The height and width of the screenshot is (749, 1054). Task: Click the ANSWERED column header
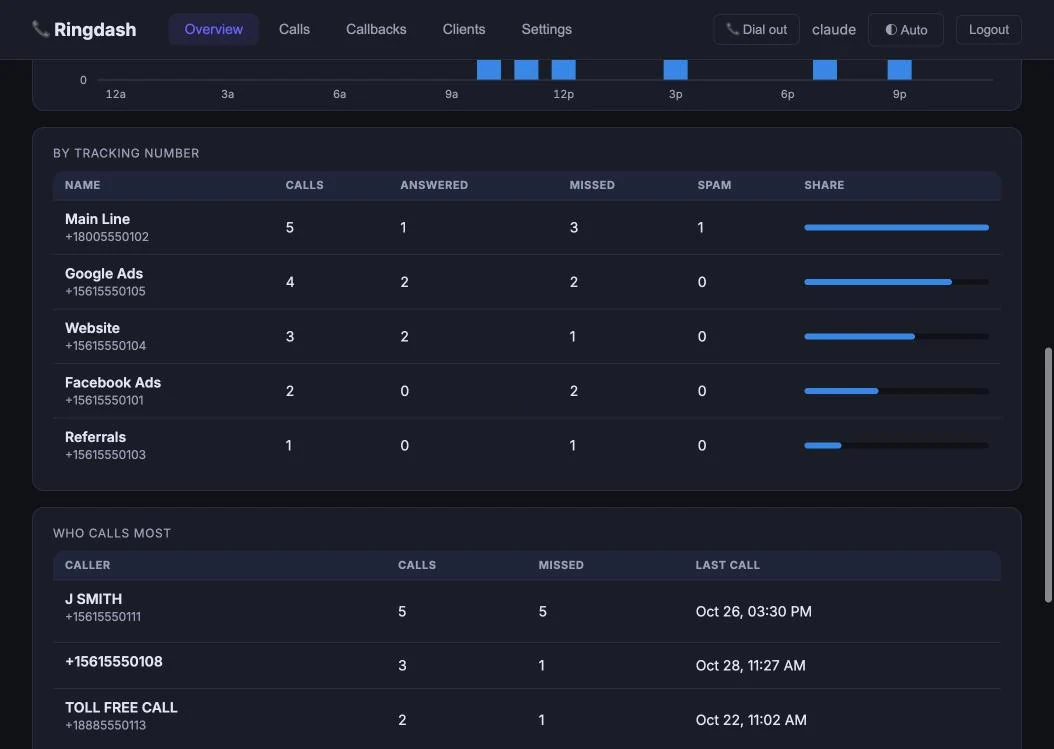tap(434, 185)
